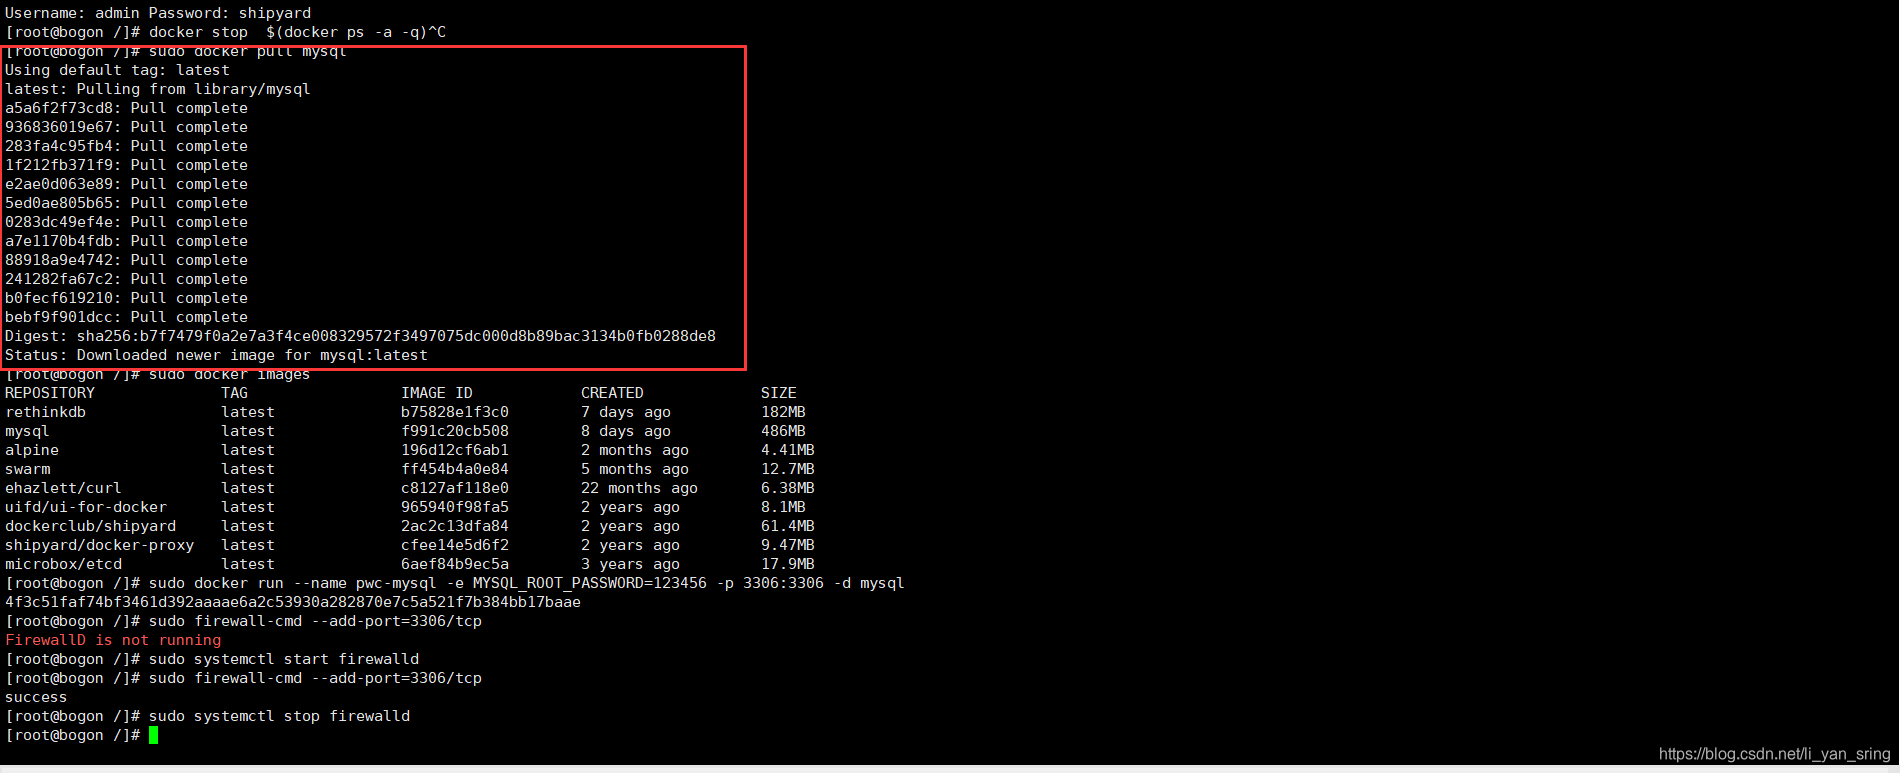Select image ID 'cfee14e5d6f2'
Viewport: 1900px width, 773px height.
pos(455,545)
